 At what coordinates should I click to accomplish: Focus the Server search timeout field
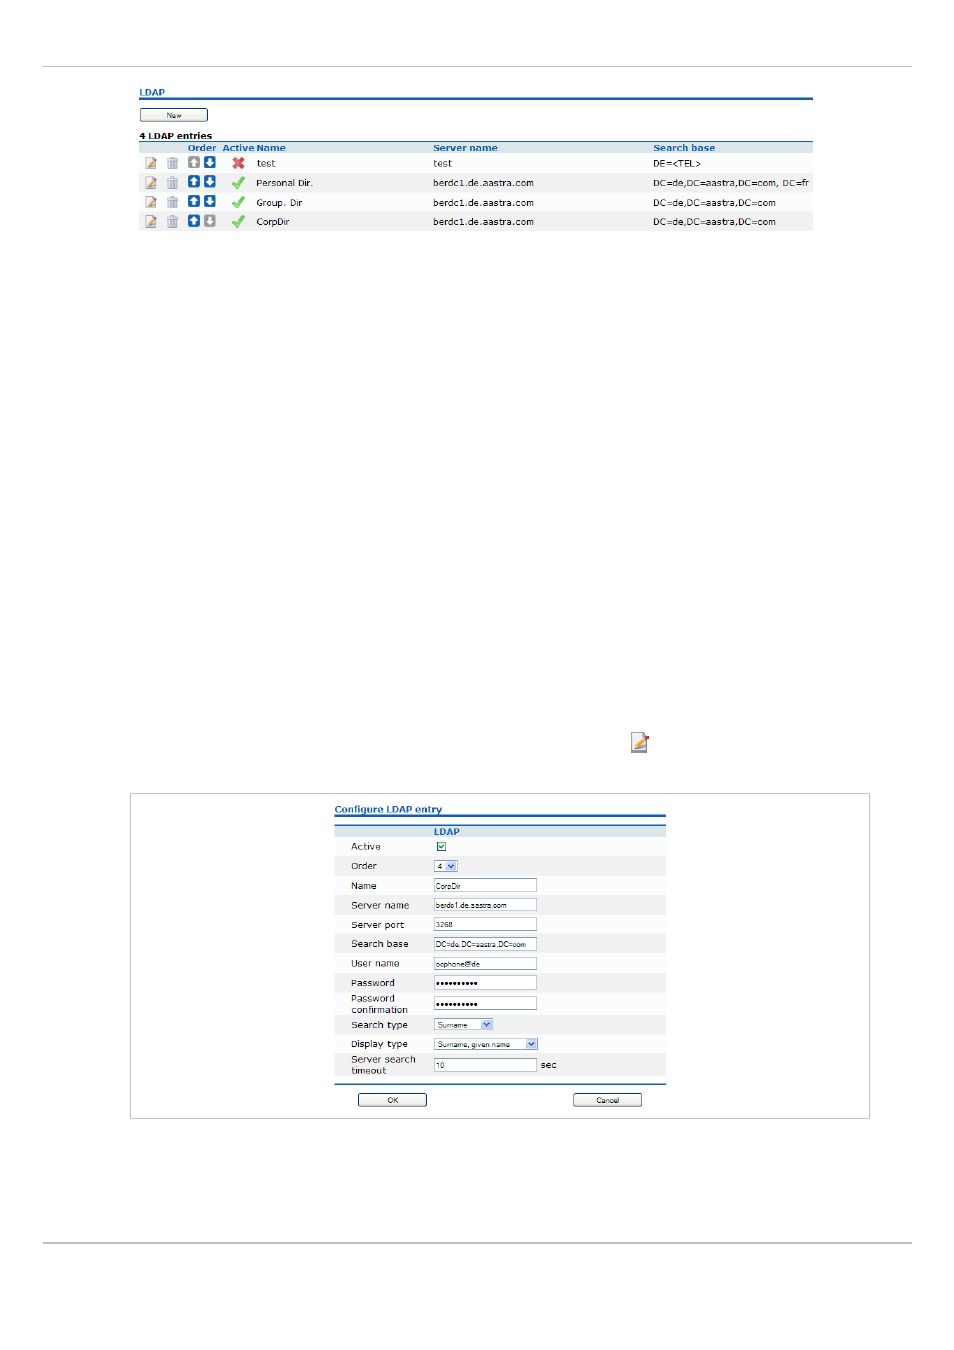coord(485,1065)
